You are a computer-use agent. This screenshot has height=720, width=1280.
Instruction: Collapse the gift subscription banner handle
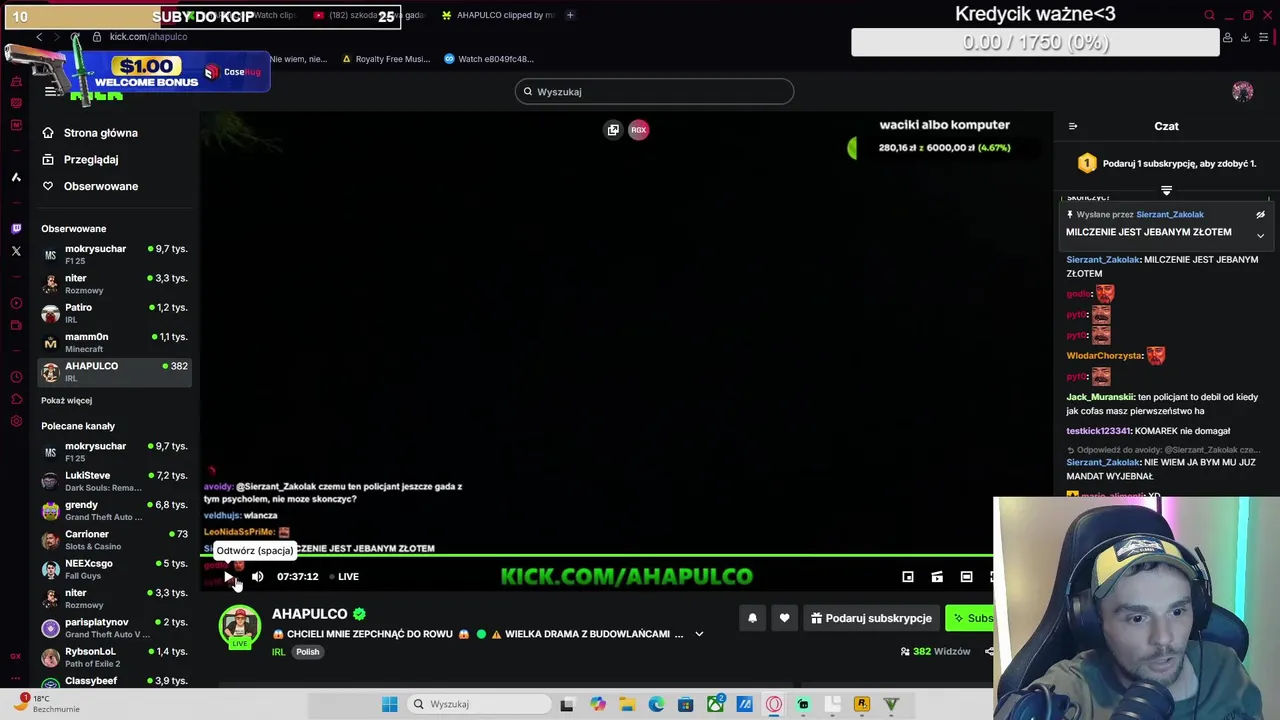pos(1166,190)
